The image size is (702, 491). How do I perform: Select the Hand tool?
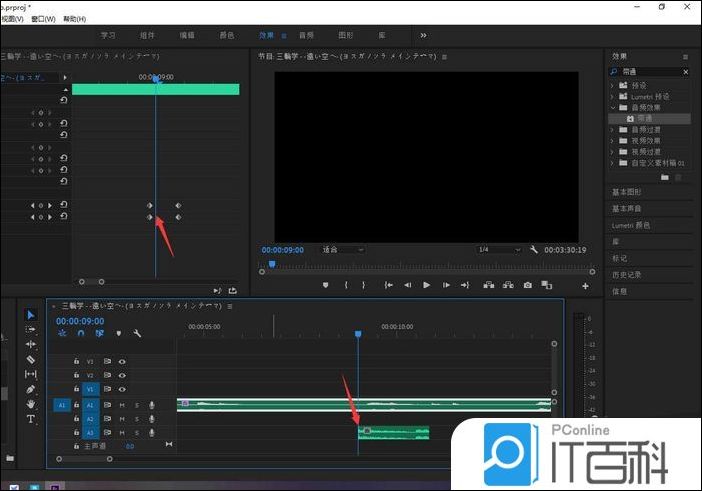30,404
